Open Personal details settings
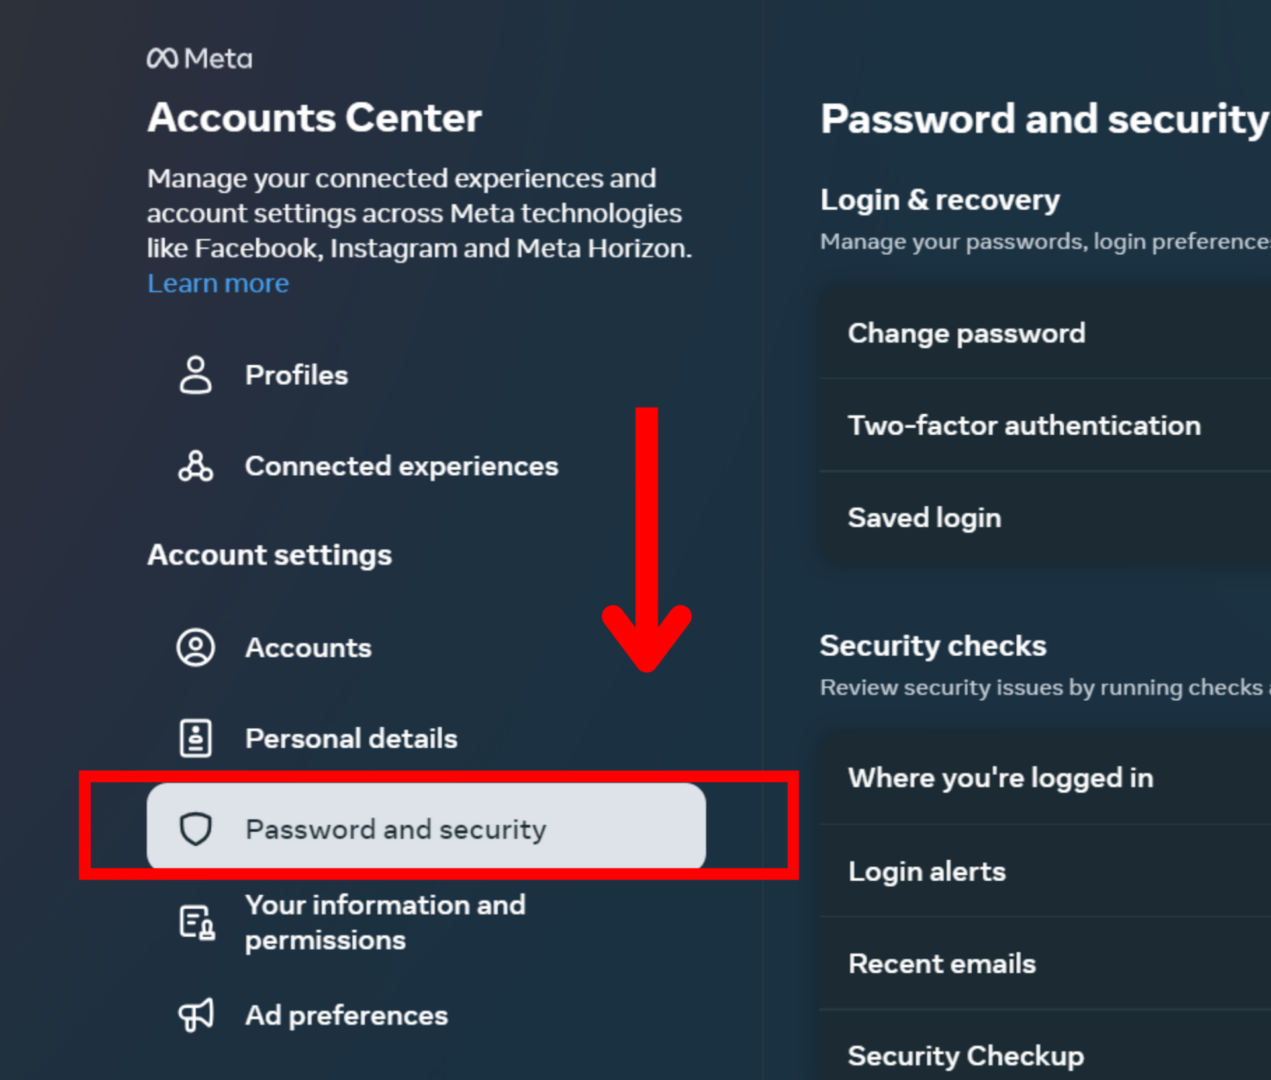The width and height of the screenshot is (1271, 1080). click(351, 738)
